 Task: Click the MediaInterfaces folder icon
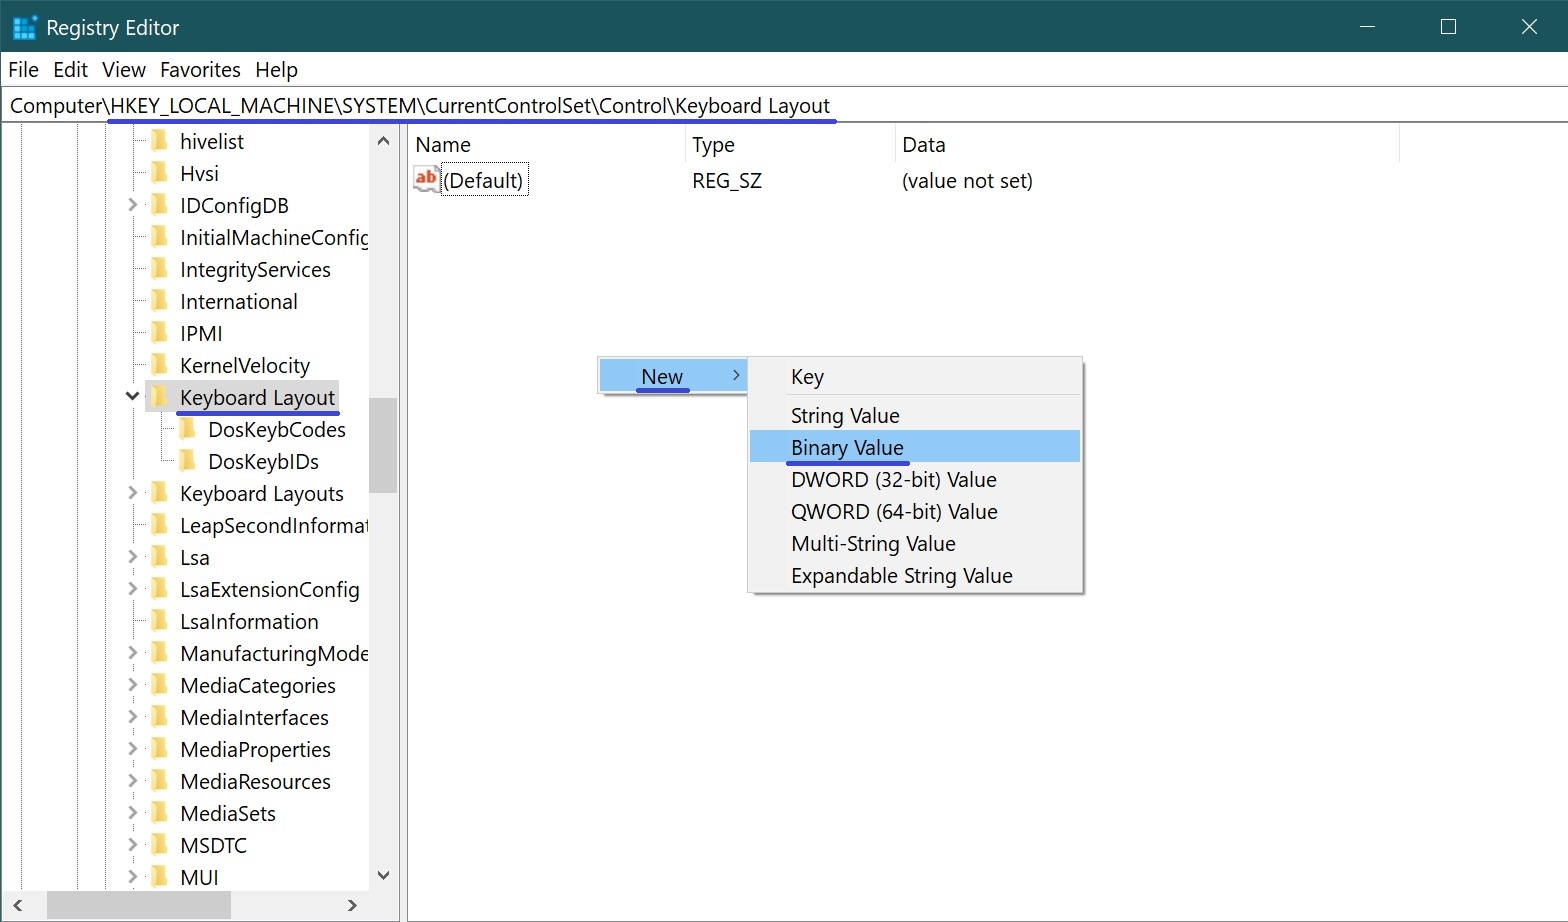[x=159, y=717]
